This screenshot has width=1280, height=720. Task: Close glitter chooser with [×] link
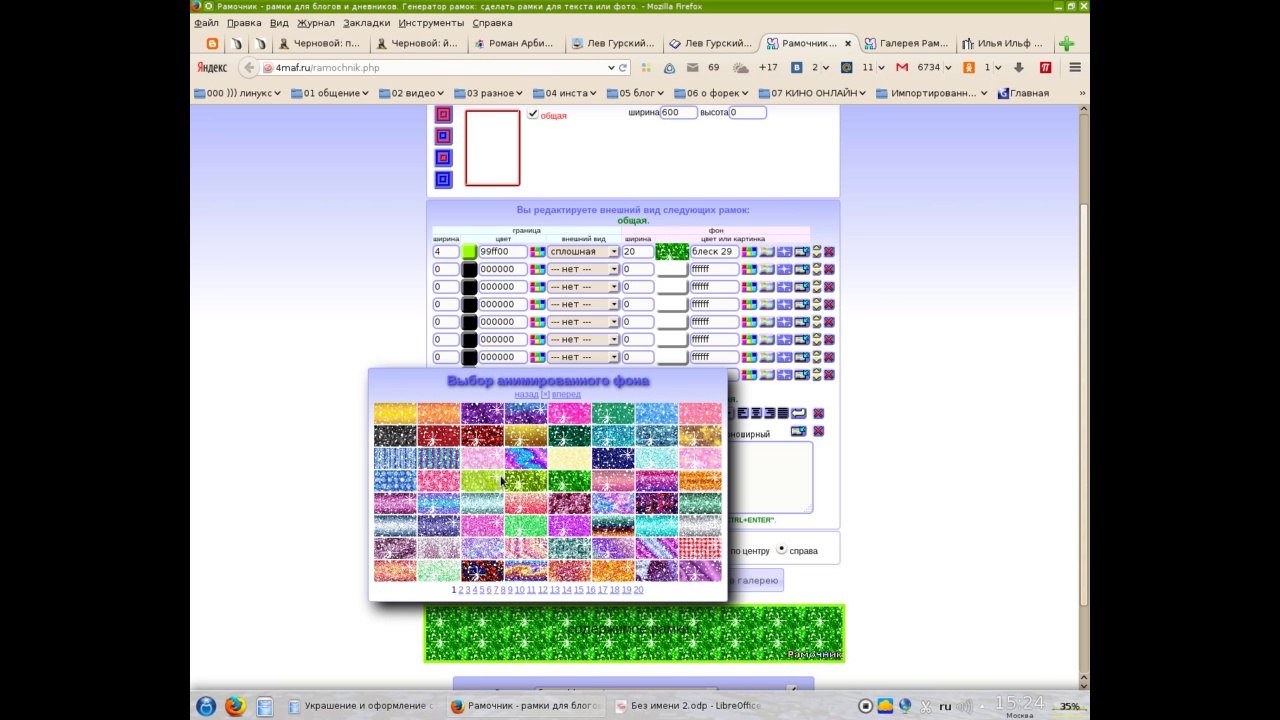pyautogui.click(x=545, y=394)
